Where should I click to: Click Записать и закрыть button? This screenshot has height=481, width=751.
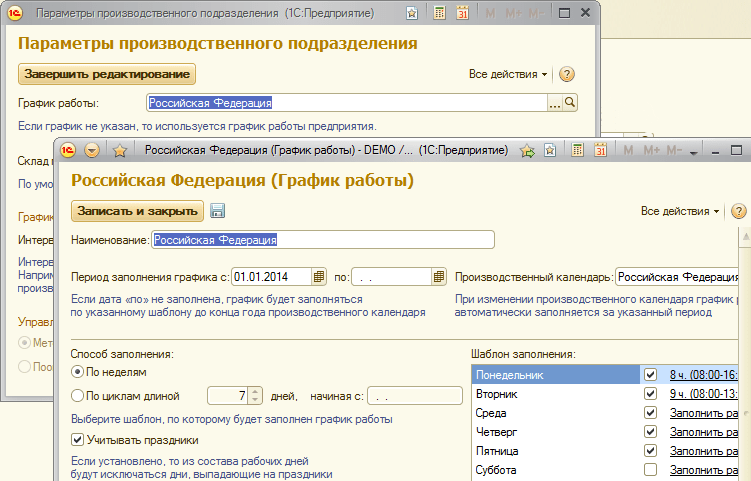(x=137, y=211)
